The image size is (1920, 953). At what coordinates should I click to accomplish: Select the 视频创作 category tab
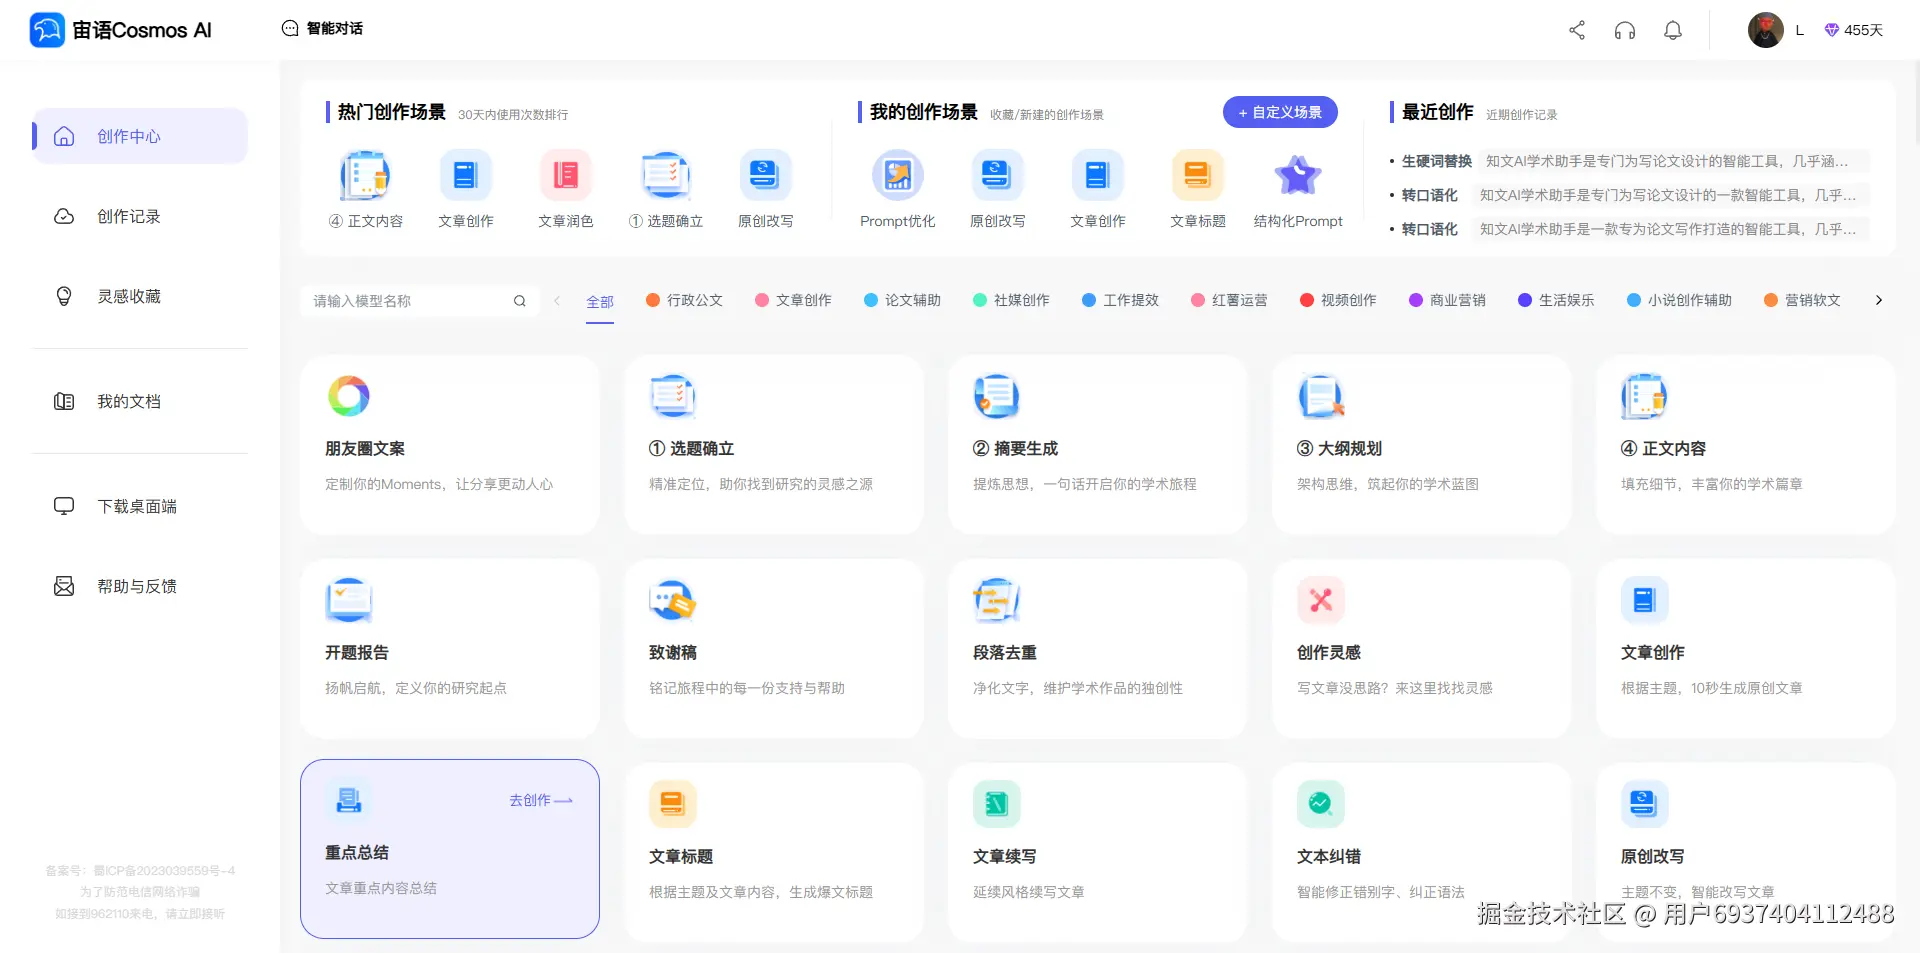[1339, 300]
